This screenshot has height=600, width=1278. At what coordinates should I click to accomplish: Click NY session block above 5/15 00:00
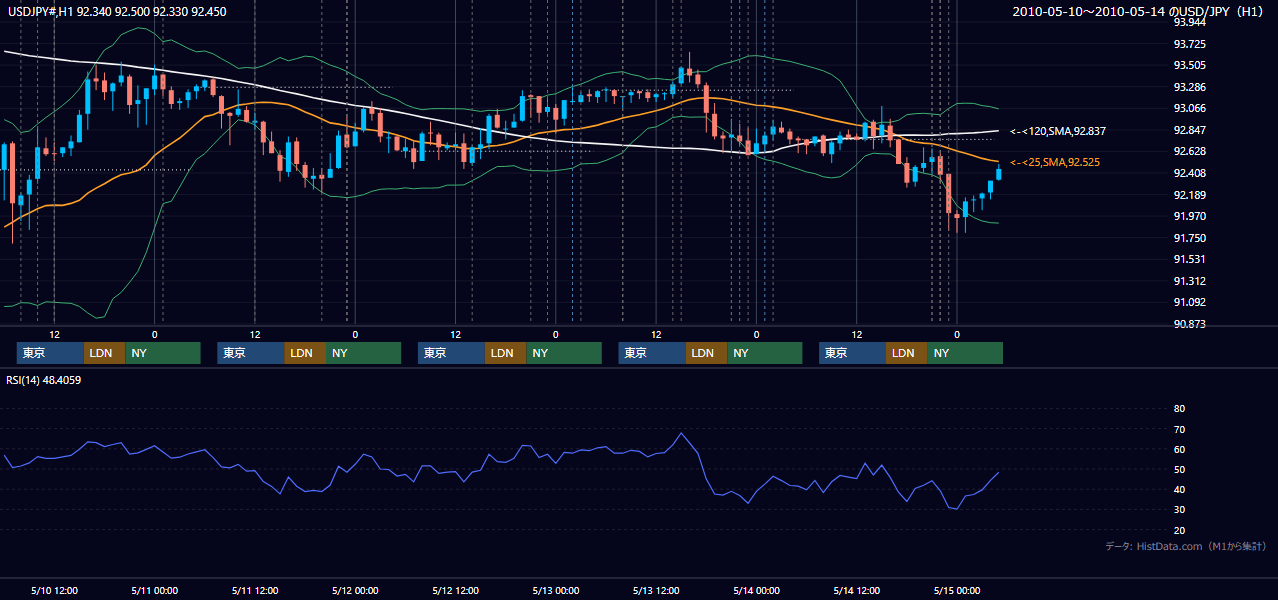965,353
